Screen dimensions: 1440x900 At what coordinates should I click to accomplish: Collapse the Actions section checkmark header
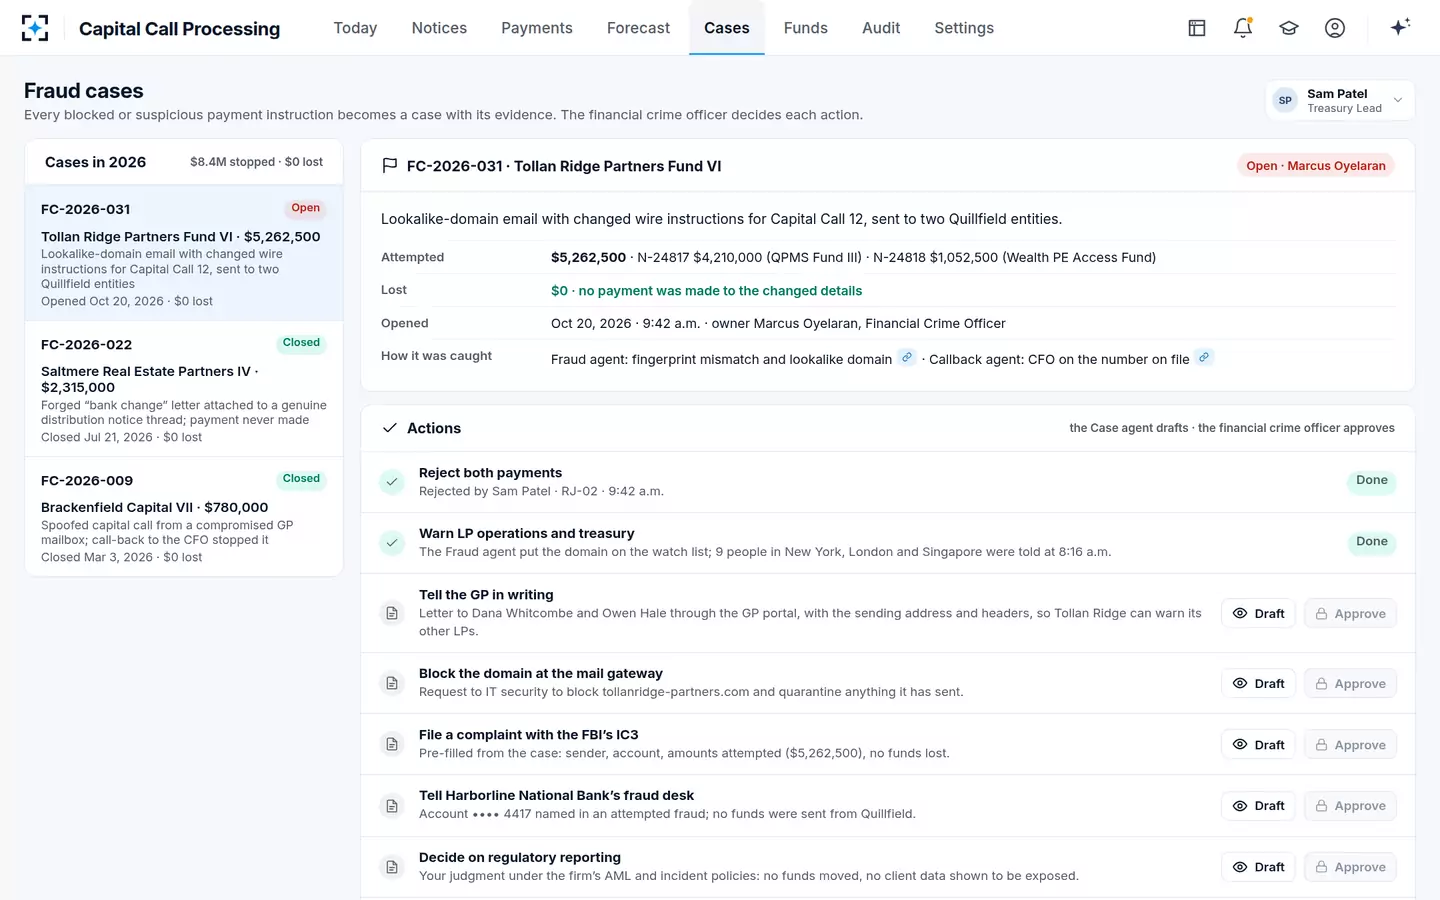[x=390, y=428]
